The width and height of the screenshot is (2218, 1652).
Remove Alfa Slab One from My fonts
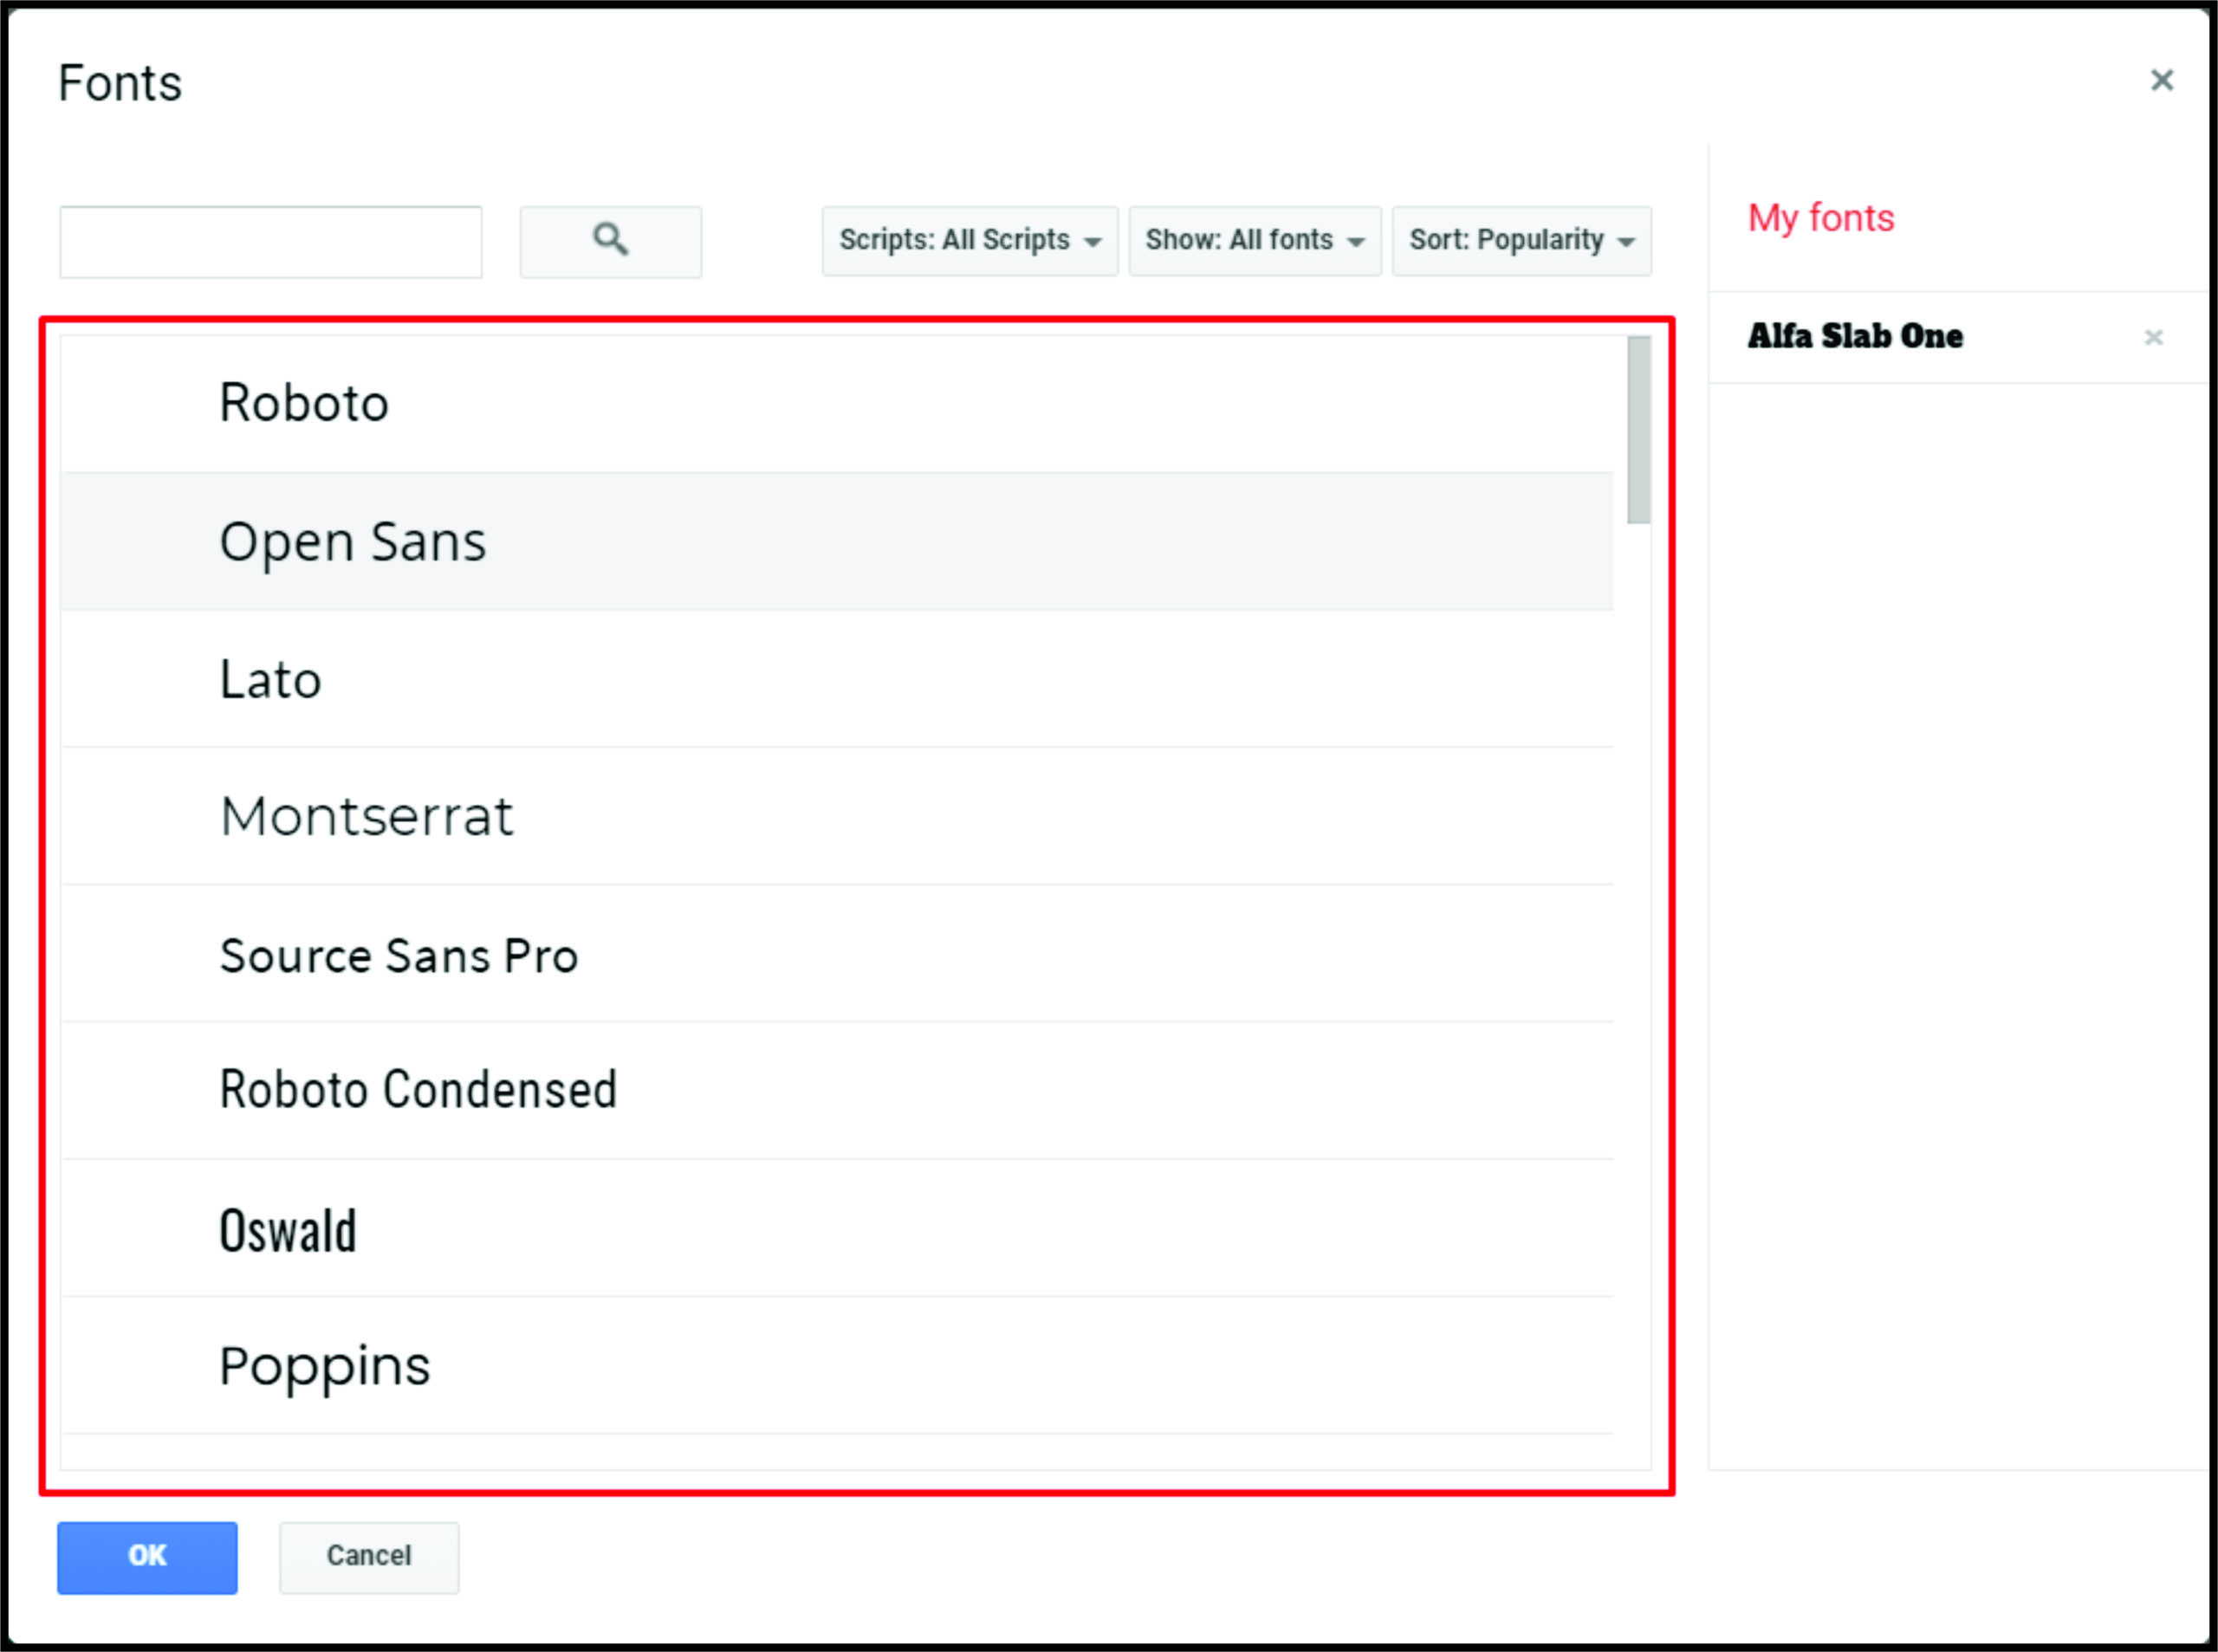pyautogui.click(x=2153, y=338)
